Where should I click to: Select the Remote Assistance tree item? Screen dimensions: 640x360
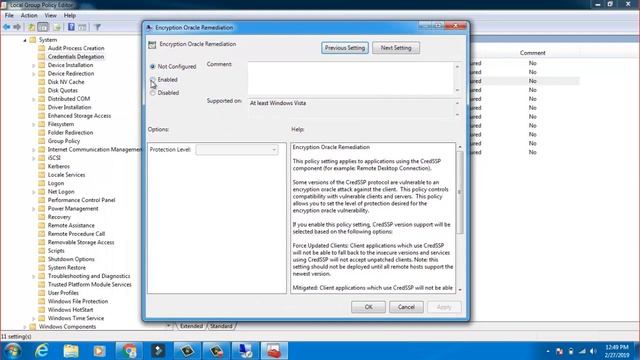click(71, 225)
